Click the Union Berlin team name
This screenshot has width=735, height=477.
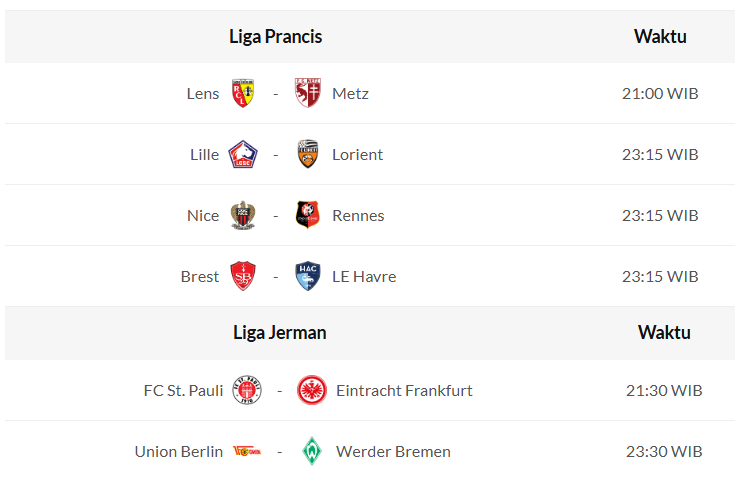[179, 451]
